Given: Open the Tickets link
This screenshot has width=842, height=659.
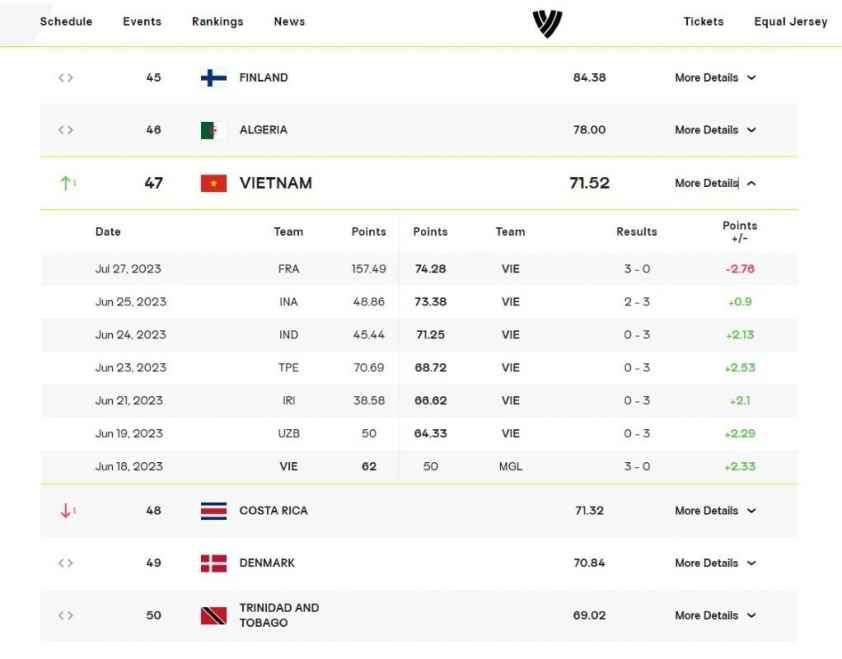Looking at the screenshot, I should click(x=703, y=21).
